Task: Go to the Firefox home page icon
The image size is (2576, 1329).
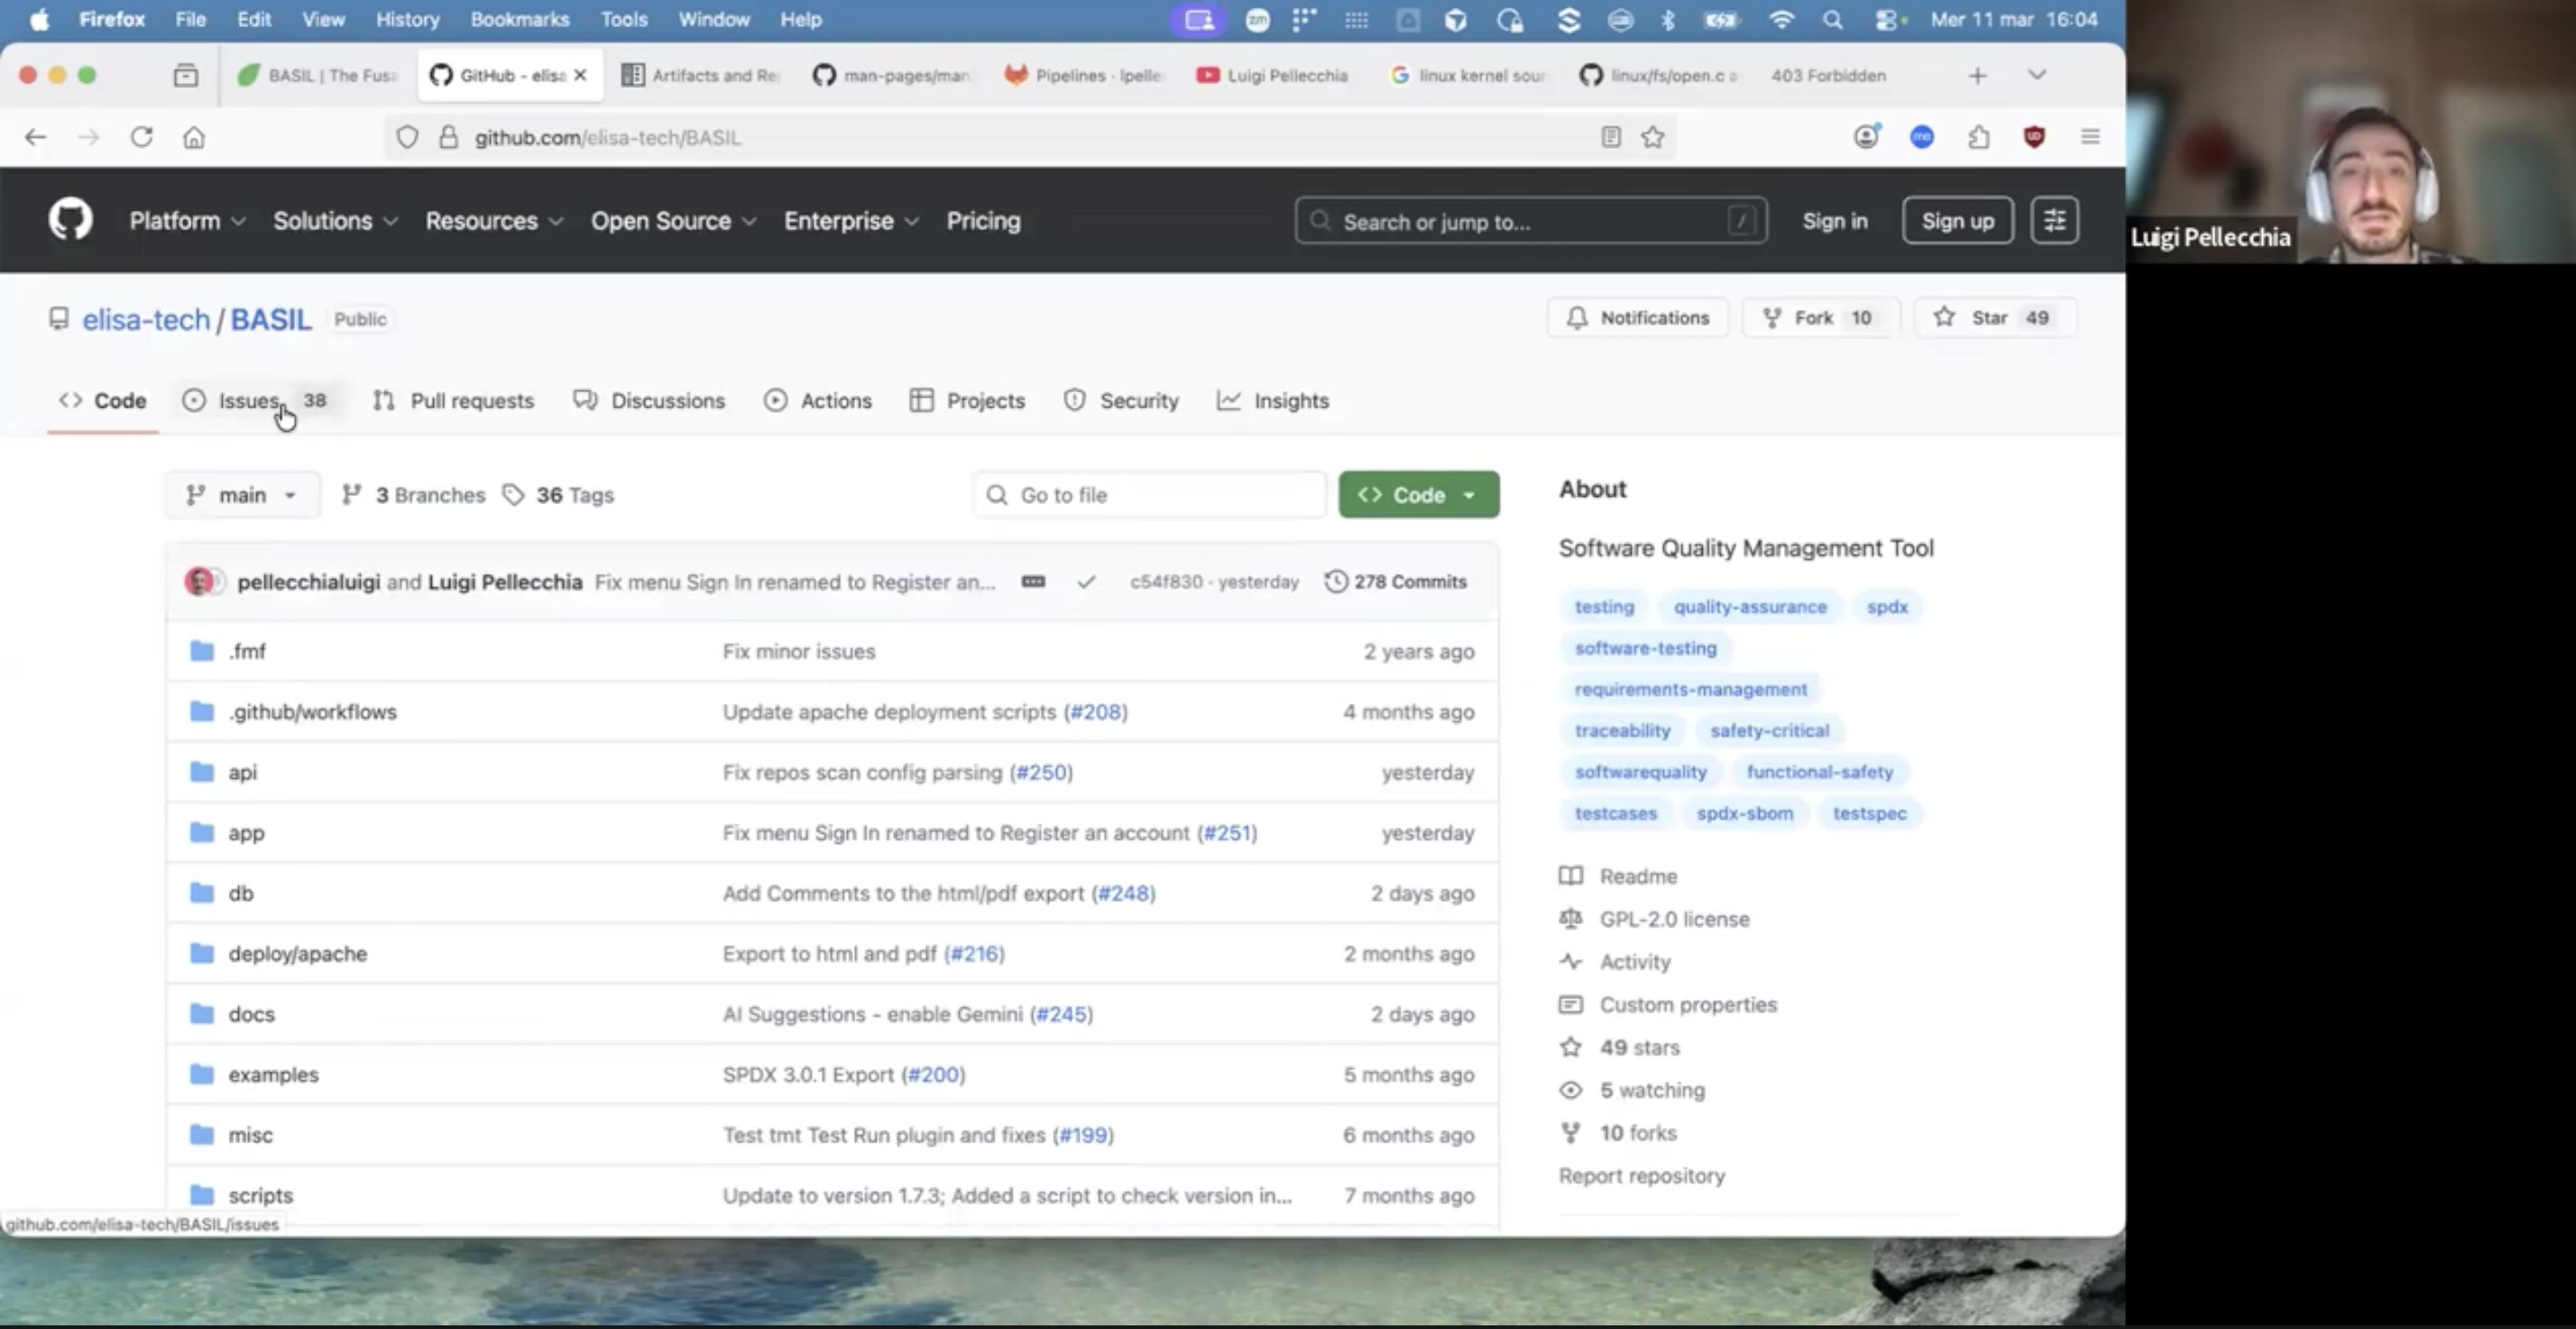Action: point(194,137)
